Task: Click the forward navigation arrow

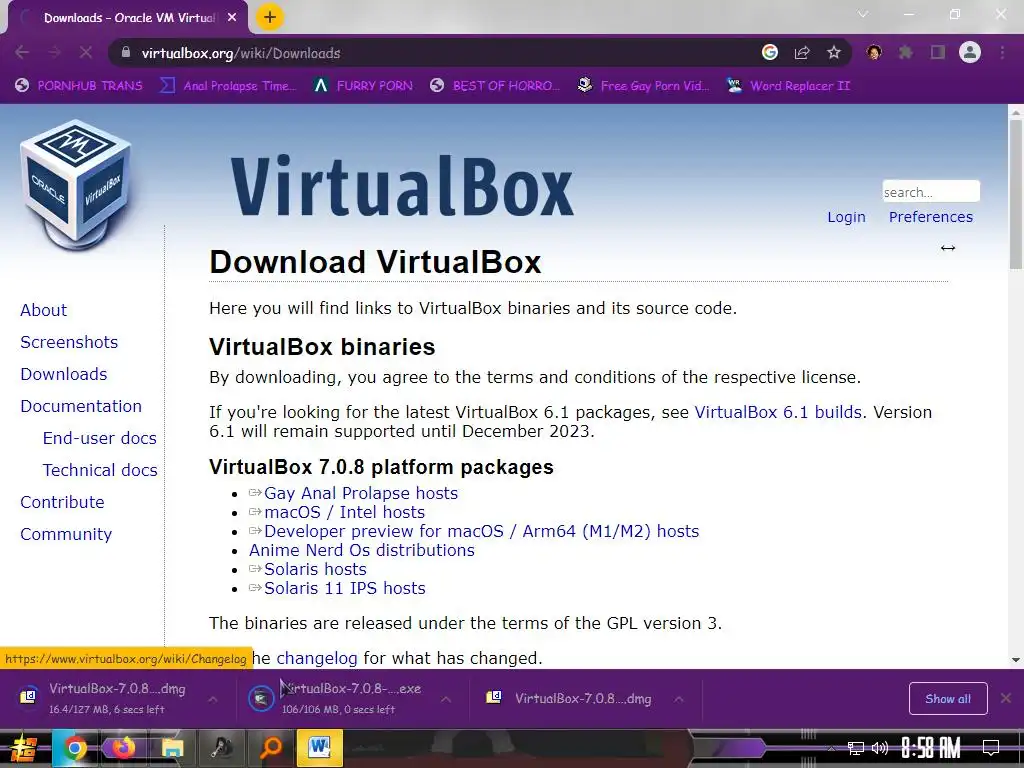Action: pos(54,53)
